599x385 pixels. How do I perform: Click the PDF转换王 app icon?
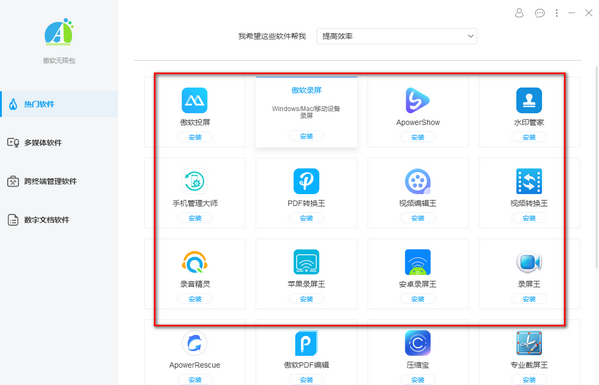pos(306,181)
